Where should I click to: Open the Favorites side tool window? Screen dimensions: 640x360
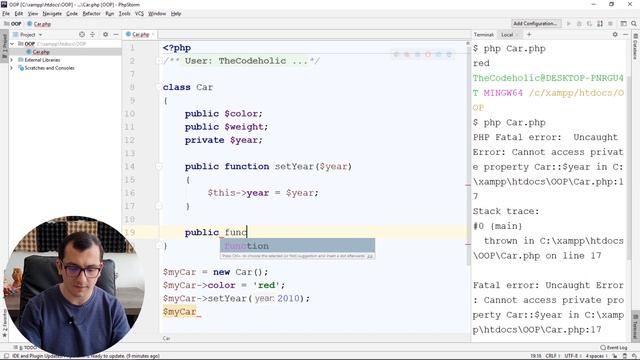point(4,322)
